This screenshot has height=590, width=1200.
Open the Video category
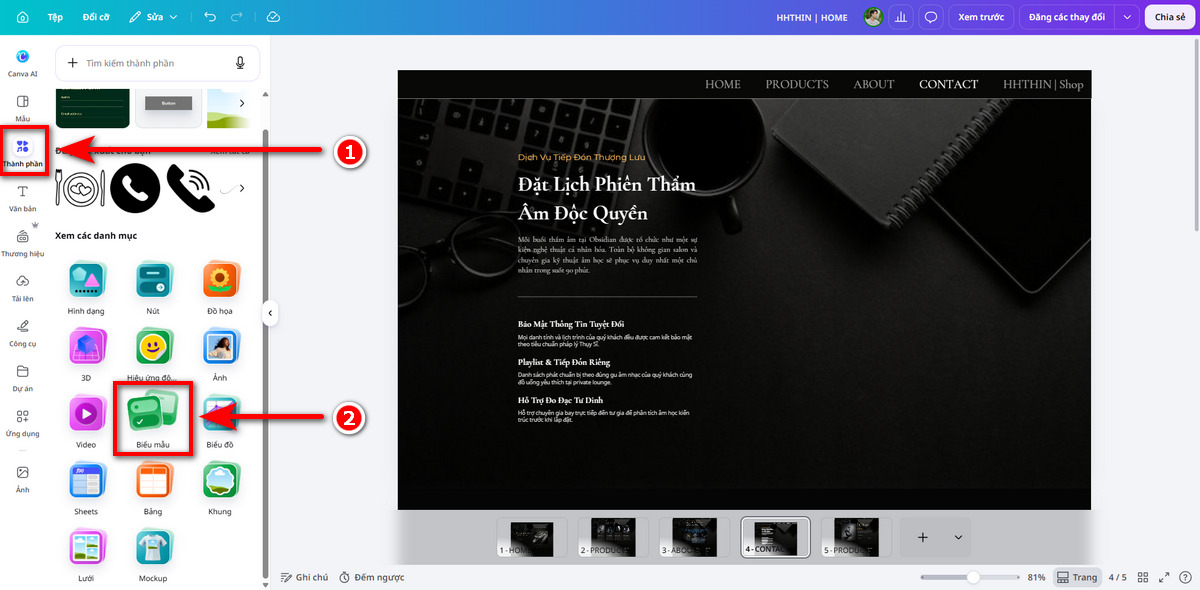click(x=86, y=422)
